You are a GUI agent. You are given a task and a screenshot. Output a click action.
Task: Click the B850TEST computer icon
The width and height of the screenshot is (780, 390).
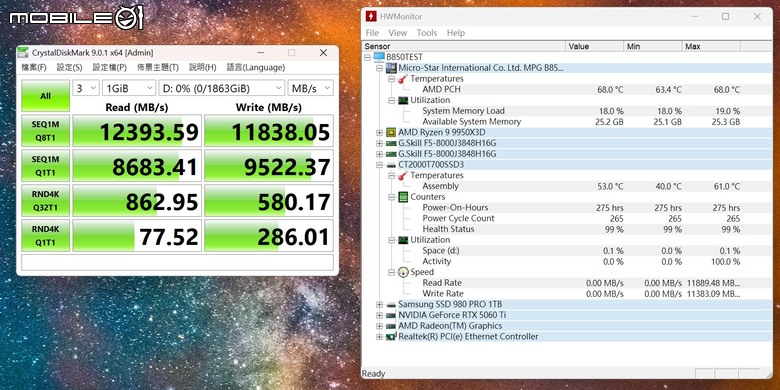379,57
